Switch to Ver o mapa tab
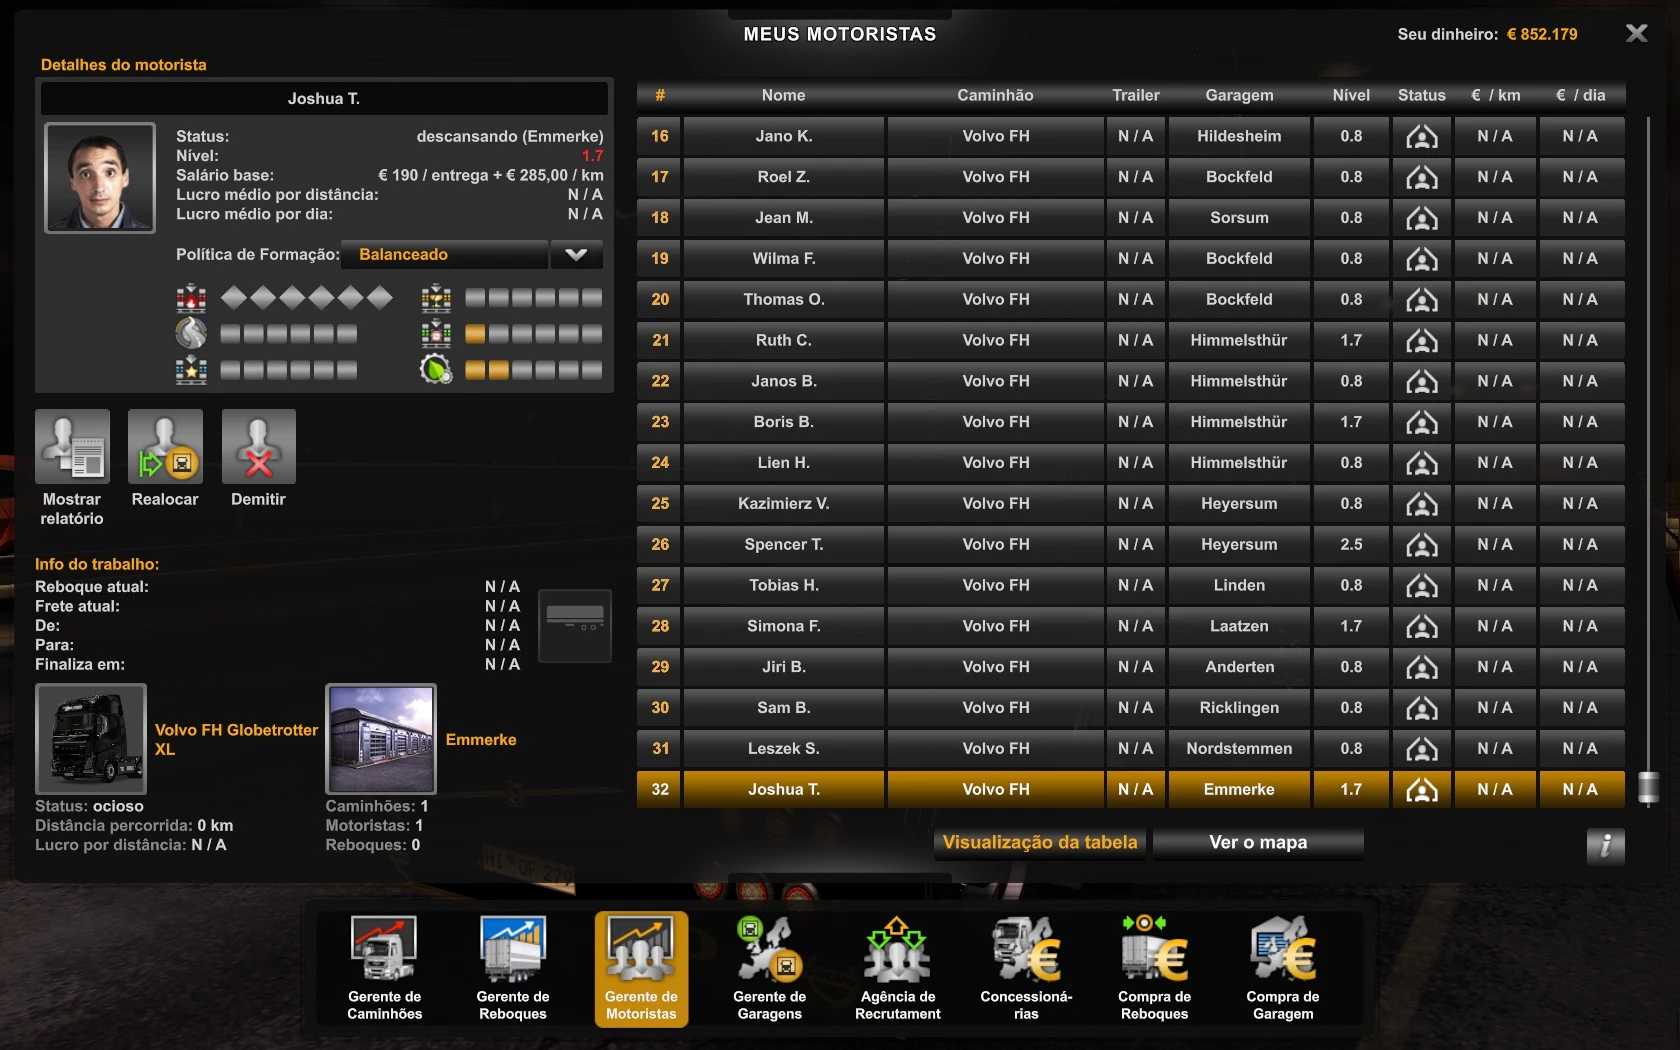 pyautogui.click(x=1257, y=843)
